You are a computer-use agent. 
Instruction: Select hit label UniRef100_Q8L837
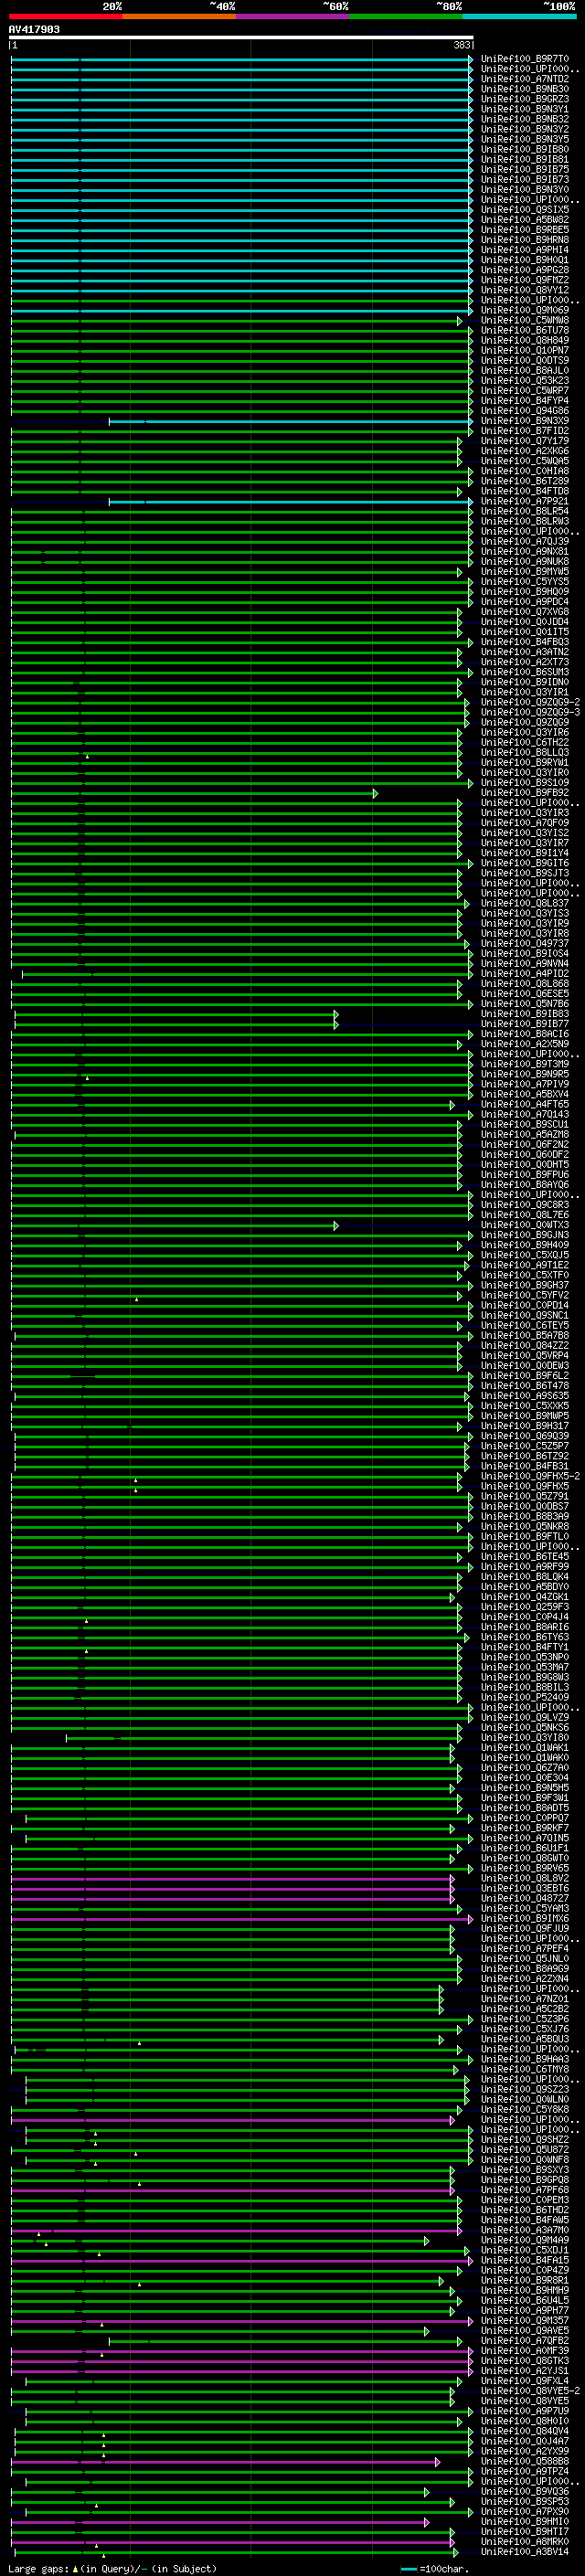(525, 903)
